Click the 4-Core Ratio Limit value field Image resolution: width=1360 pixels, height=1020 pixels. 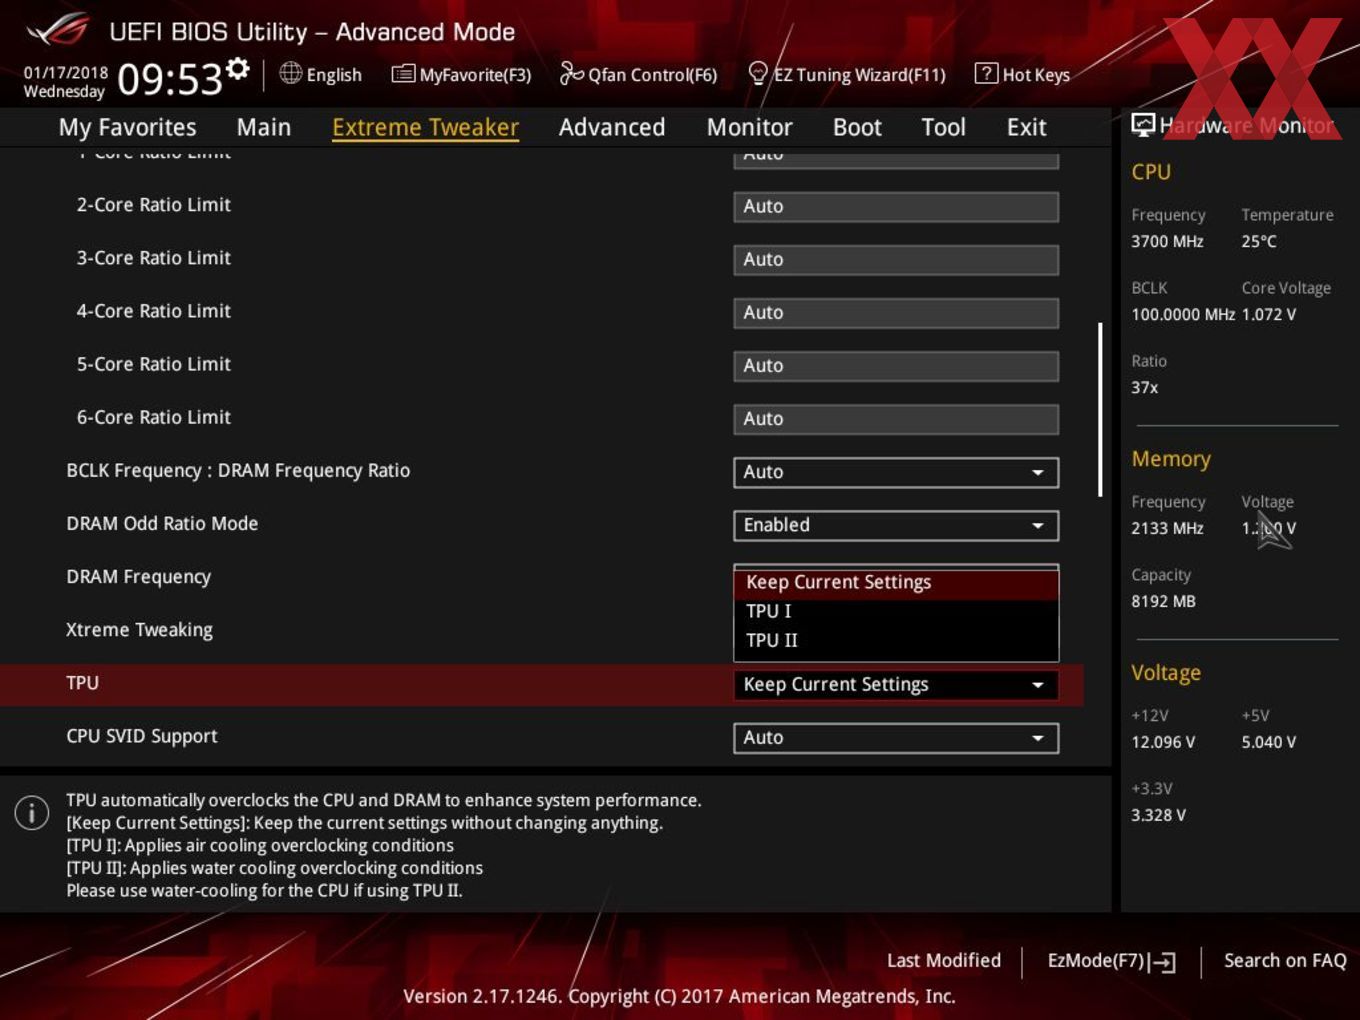coord(896,313)
